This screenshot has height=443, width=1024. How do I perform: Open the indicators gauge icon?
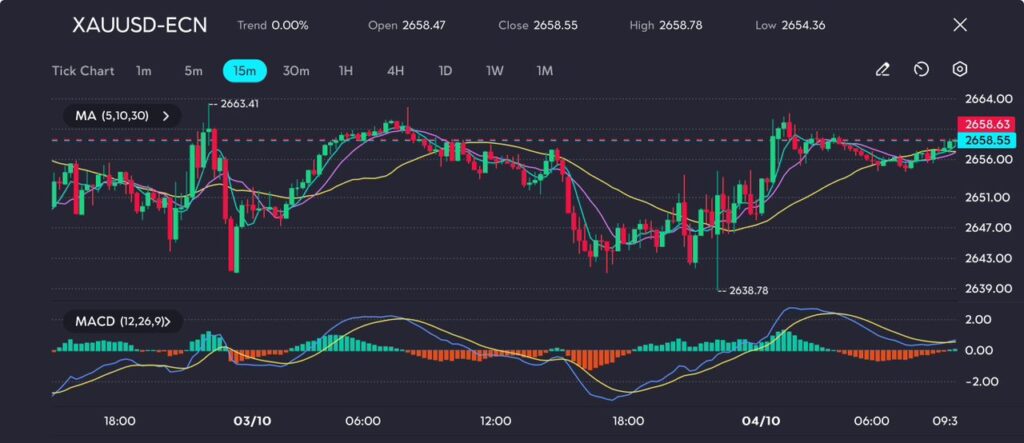[x=921, y=70]
